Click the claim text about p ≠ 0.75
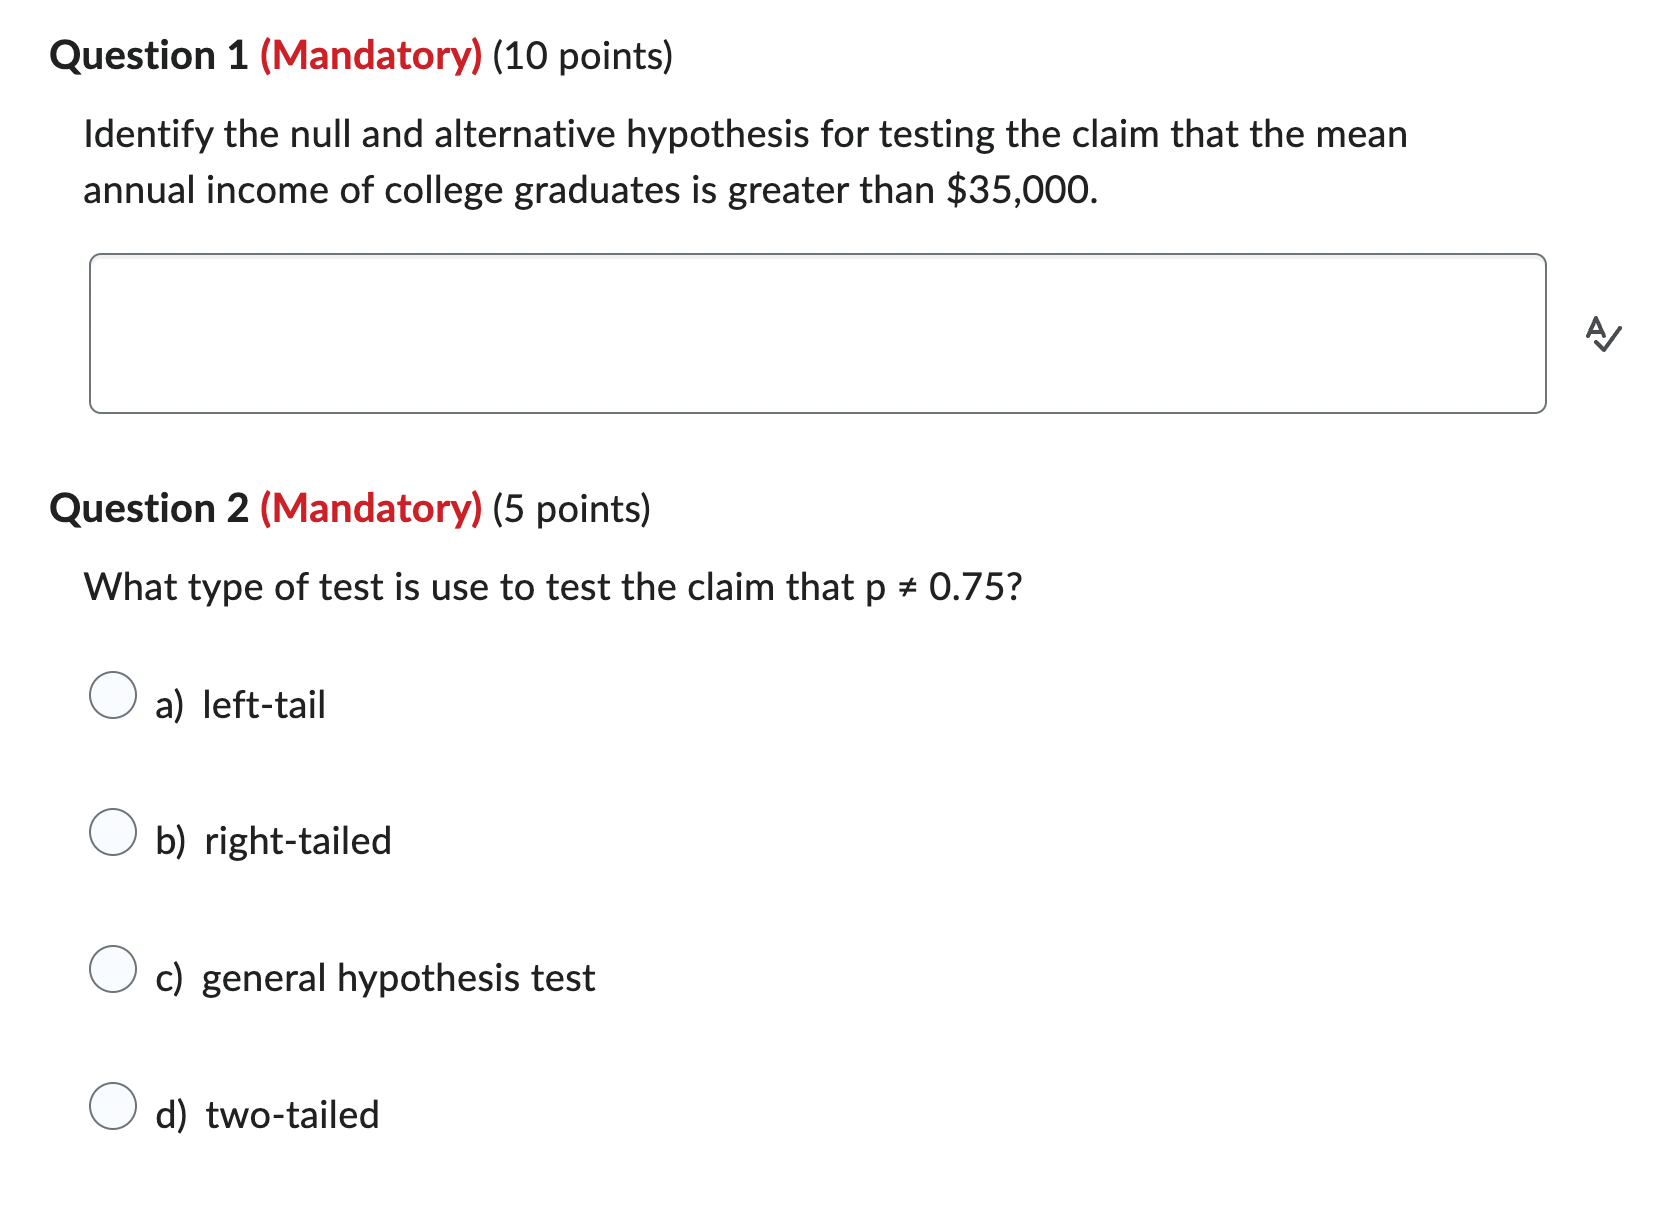1678x1208 pixels. 553,588
